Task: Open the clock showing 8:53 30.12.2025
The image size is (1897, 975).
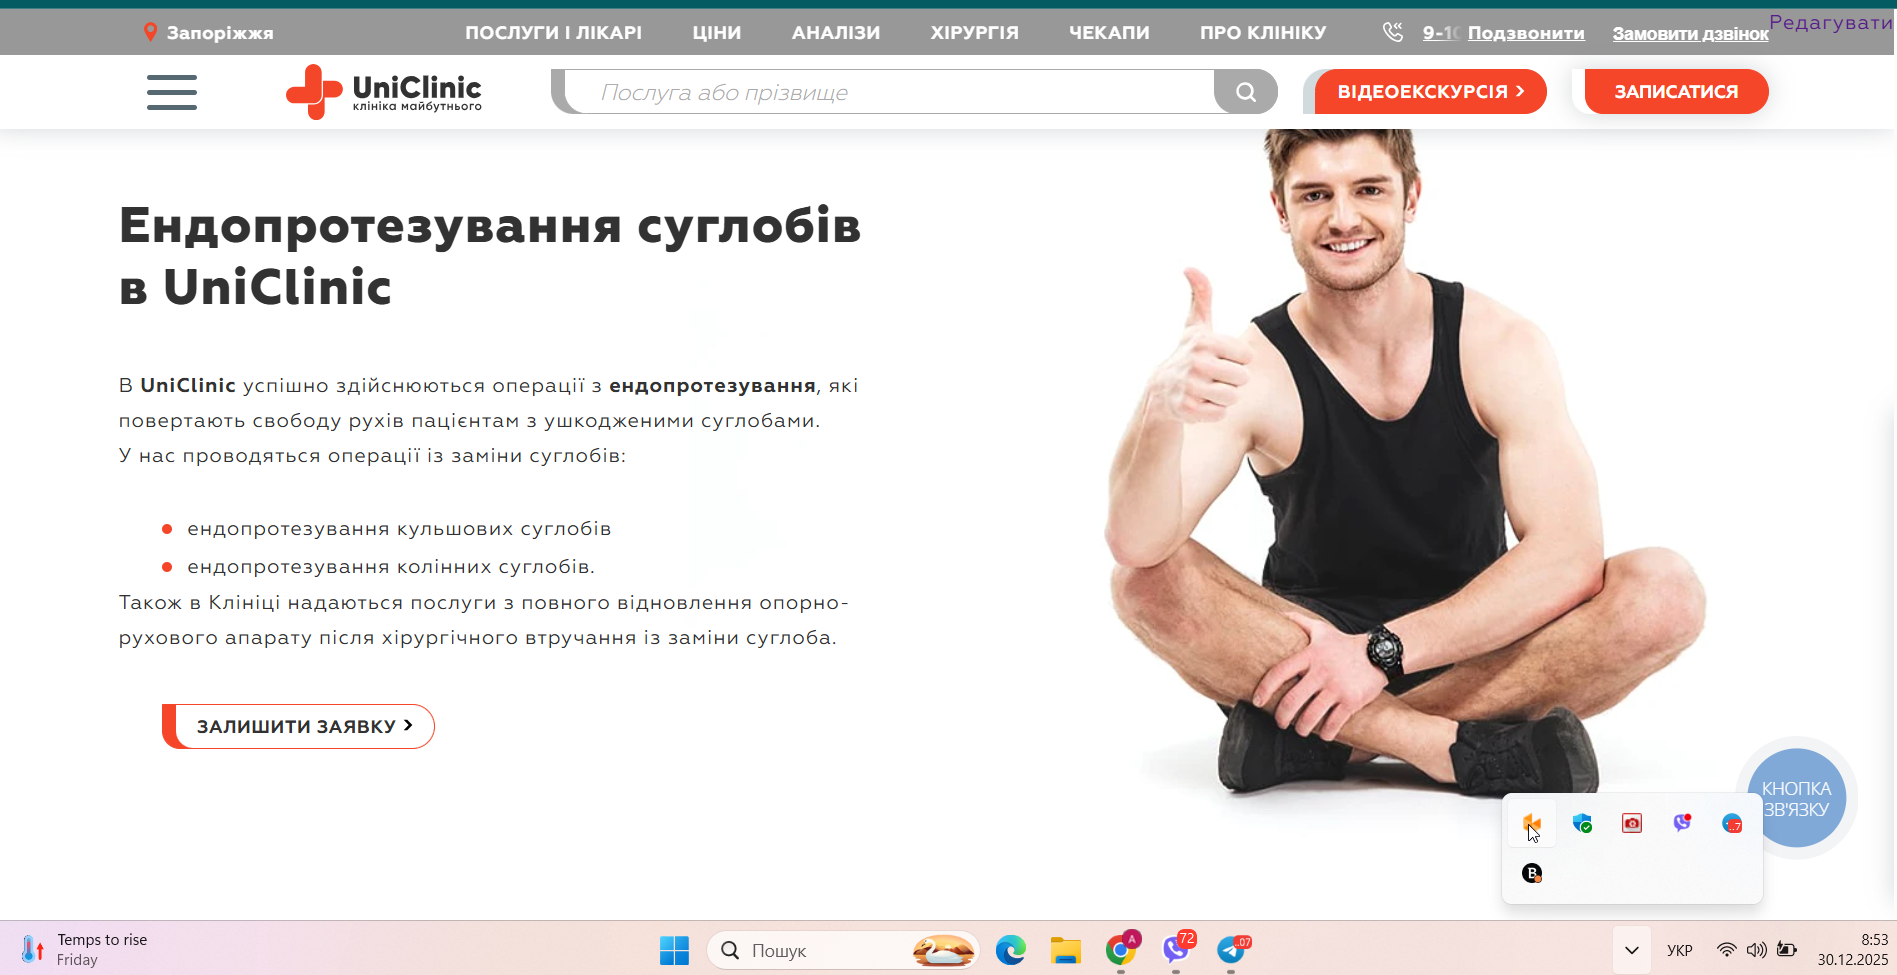Action: coord(1853,949)
